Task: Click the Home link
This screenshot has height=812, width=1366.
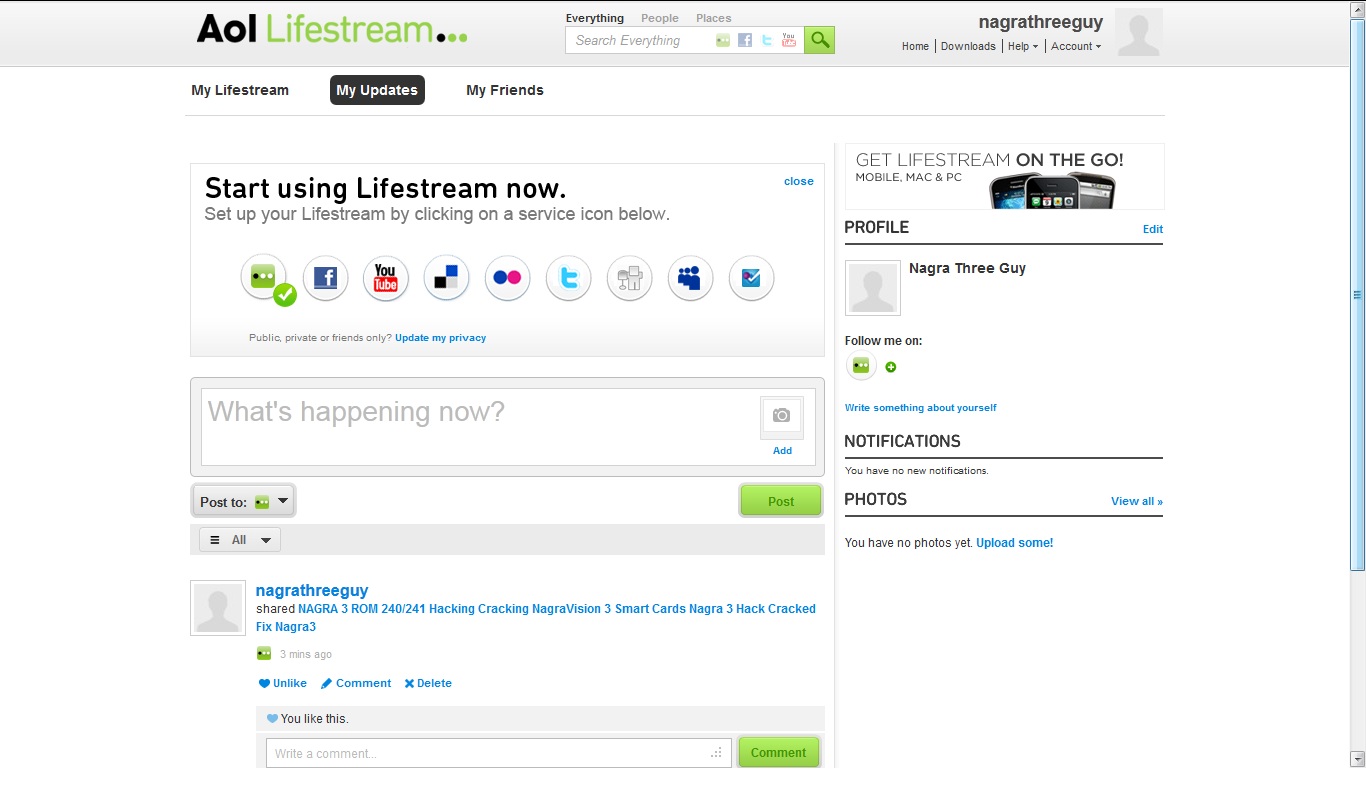Action: (915, 46)
